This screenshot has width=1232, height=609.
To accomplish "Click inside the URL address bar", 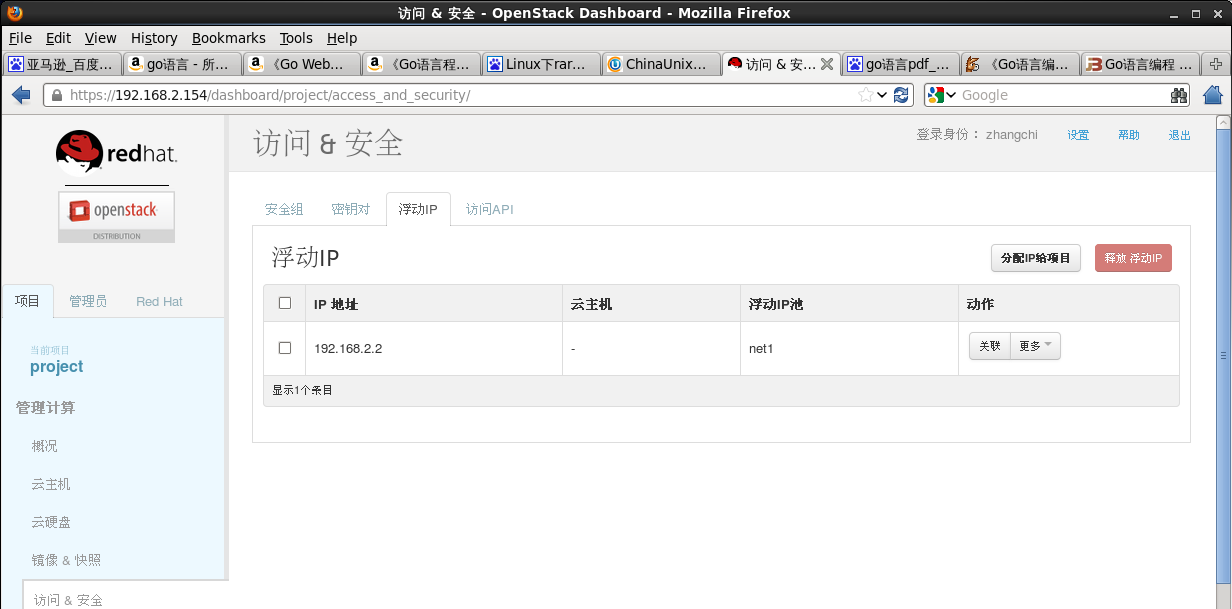I will click(x=400, y=94).
